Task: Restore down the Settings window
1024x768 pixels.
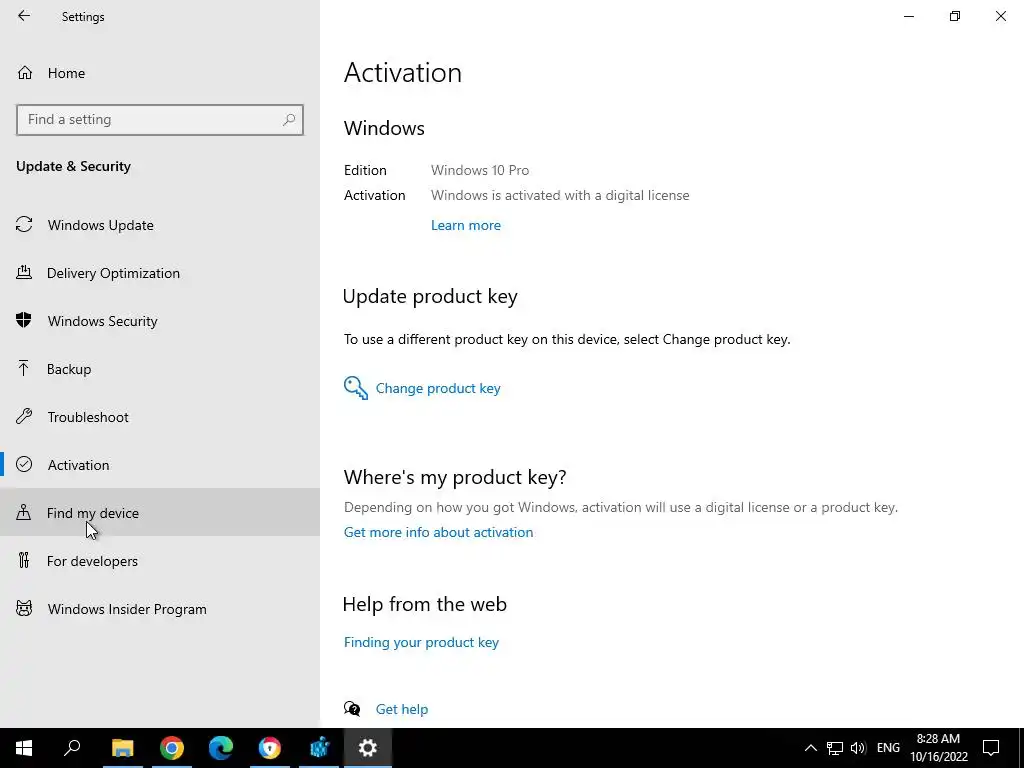Action: point(955,16)
